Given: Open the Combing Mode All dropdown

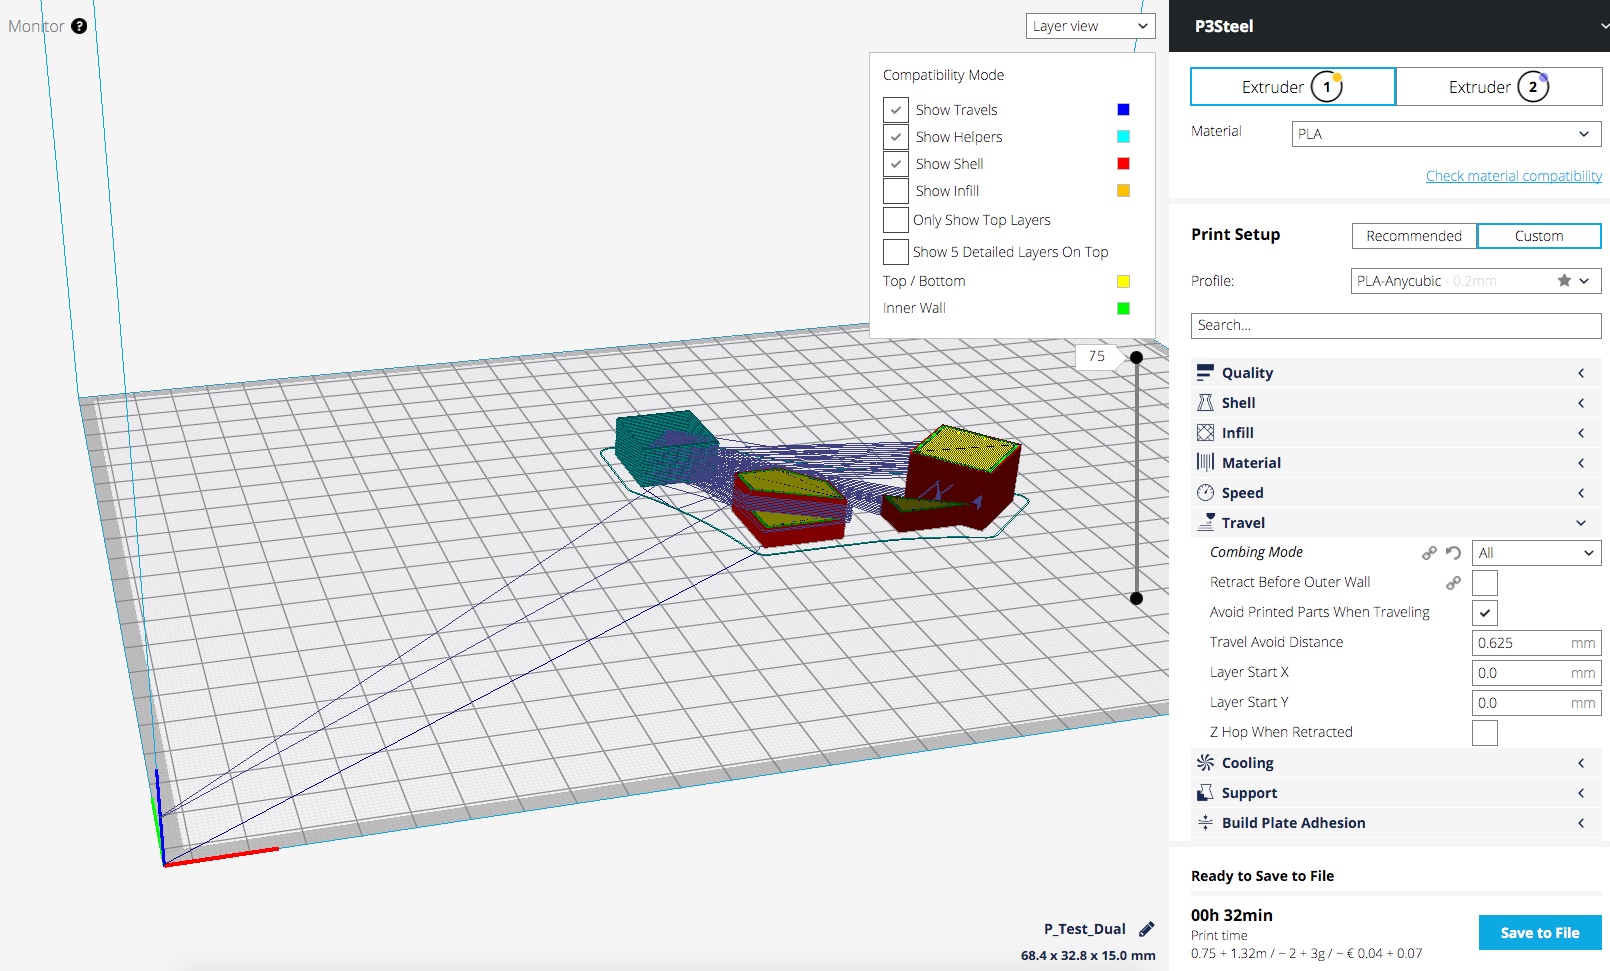Looking at the screenshot, I should (1537, 553).
